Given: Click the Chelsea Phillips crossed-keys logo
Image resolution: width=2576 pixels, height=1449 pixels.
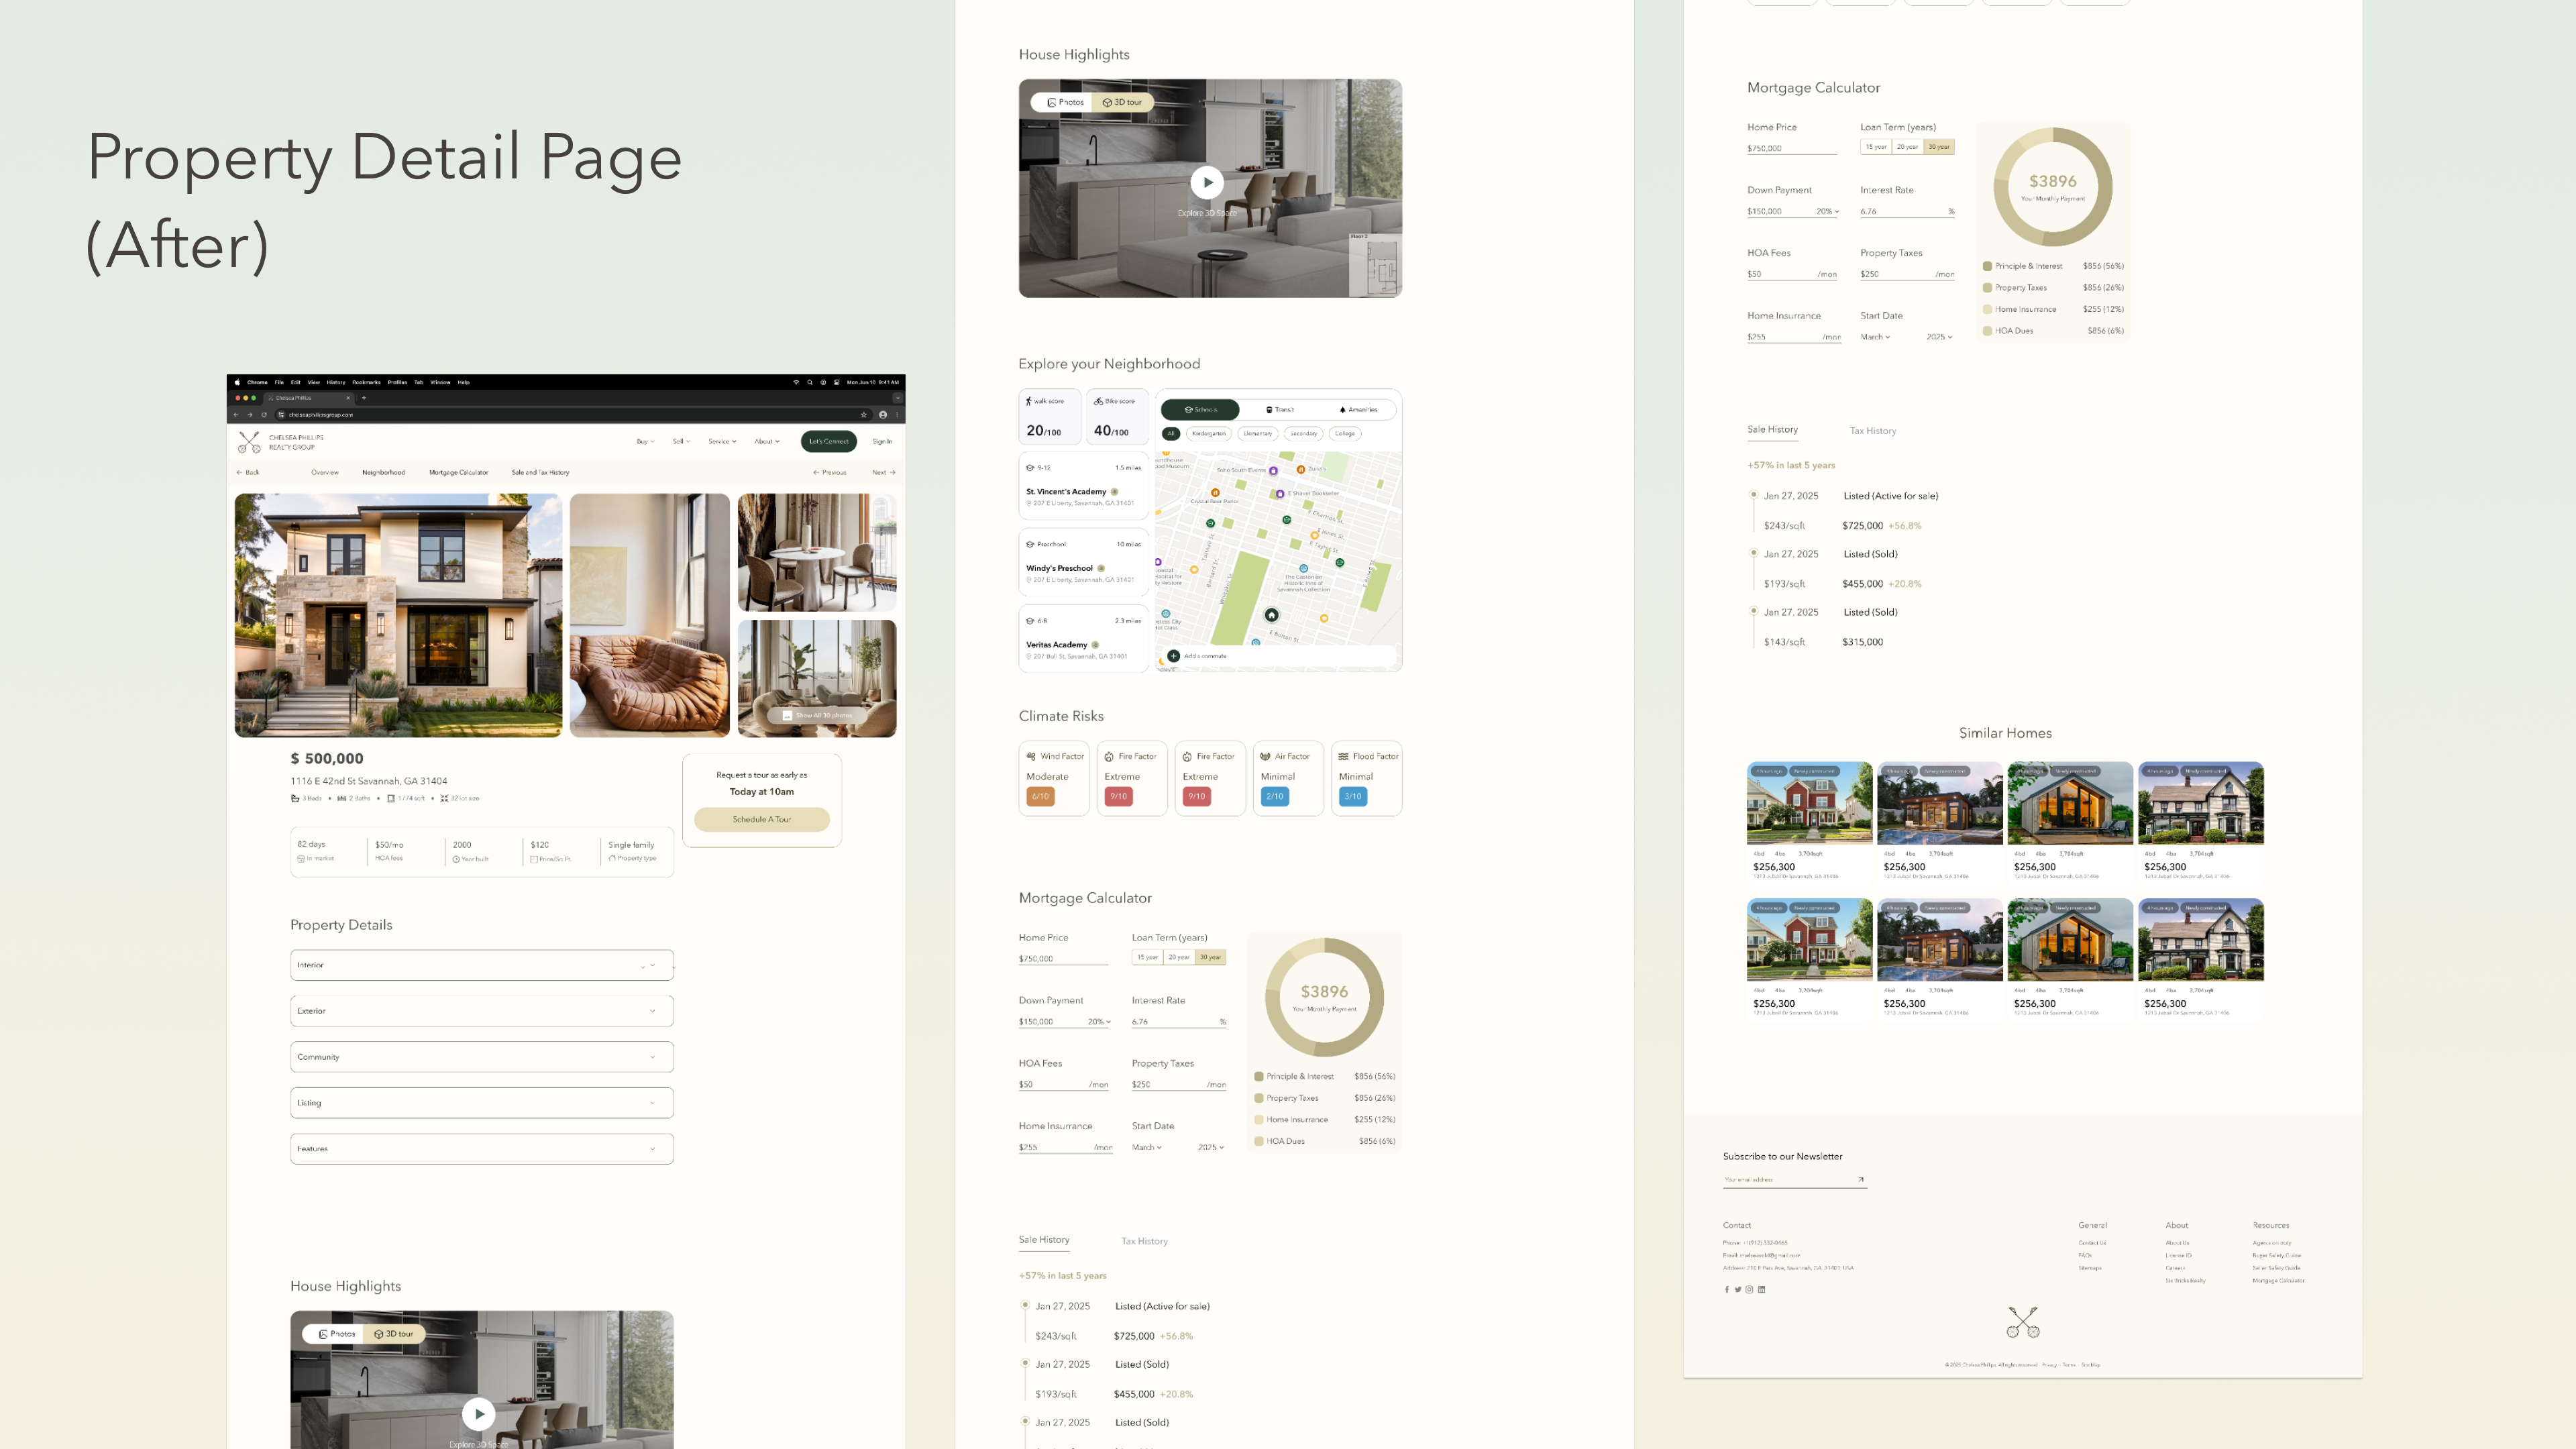Looking at the screenshot, I should [x=249, y=441].
